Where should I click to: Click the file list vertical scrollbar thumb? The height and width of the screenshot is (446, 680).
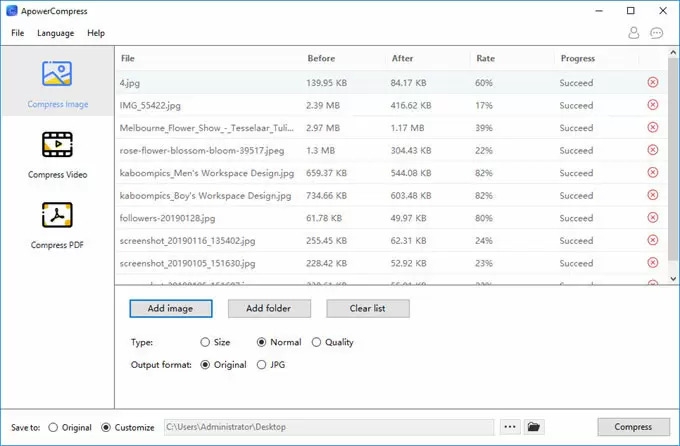tap(673, 159)
